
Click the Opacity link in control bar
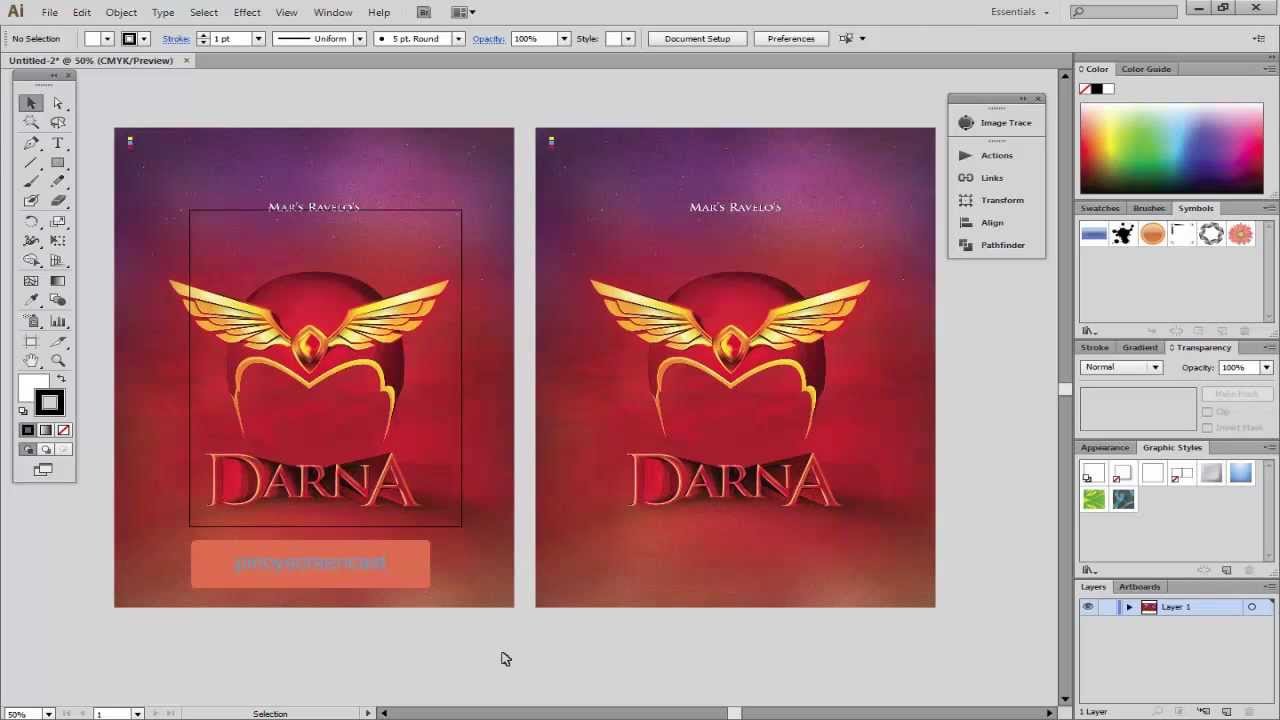(x=488, y=39)
